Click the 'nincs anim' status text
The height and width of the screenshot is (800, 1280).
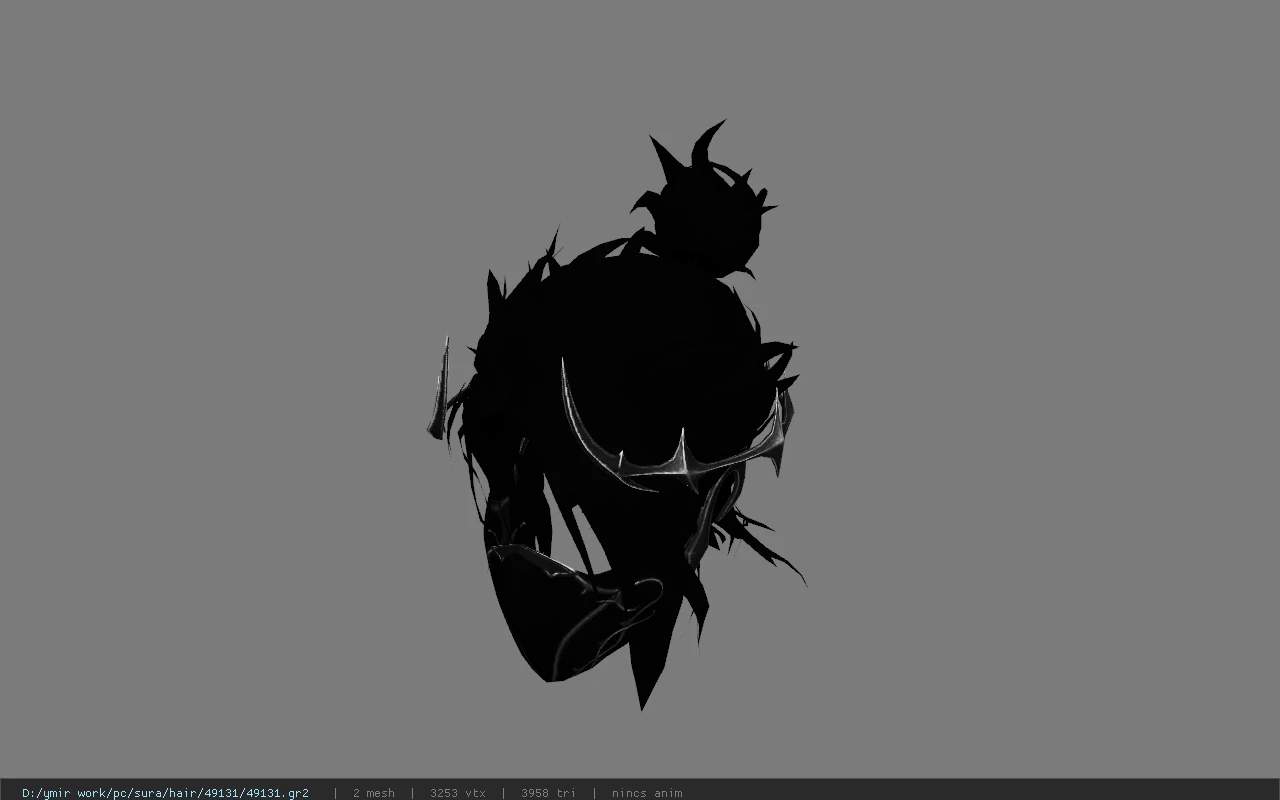[647, 793]
